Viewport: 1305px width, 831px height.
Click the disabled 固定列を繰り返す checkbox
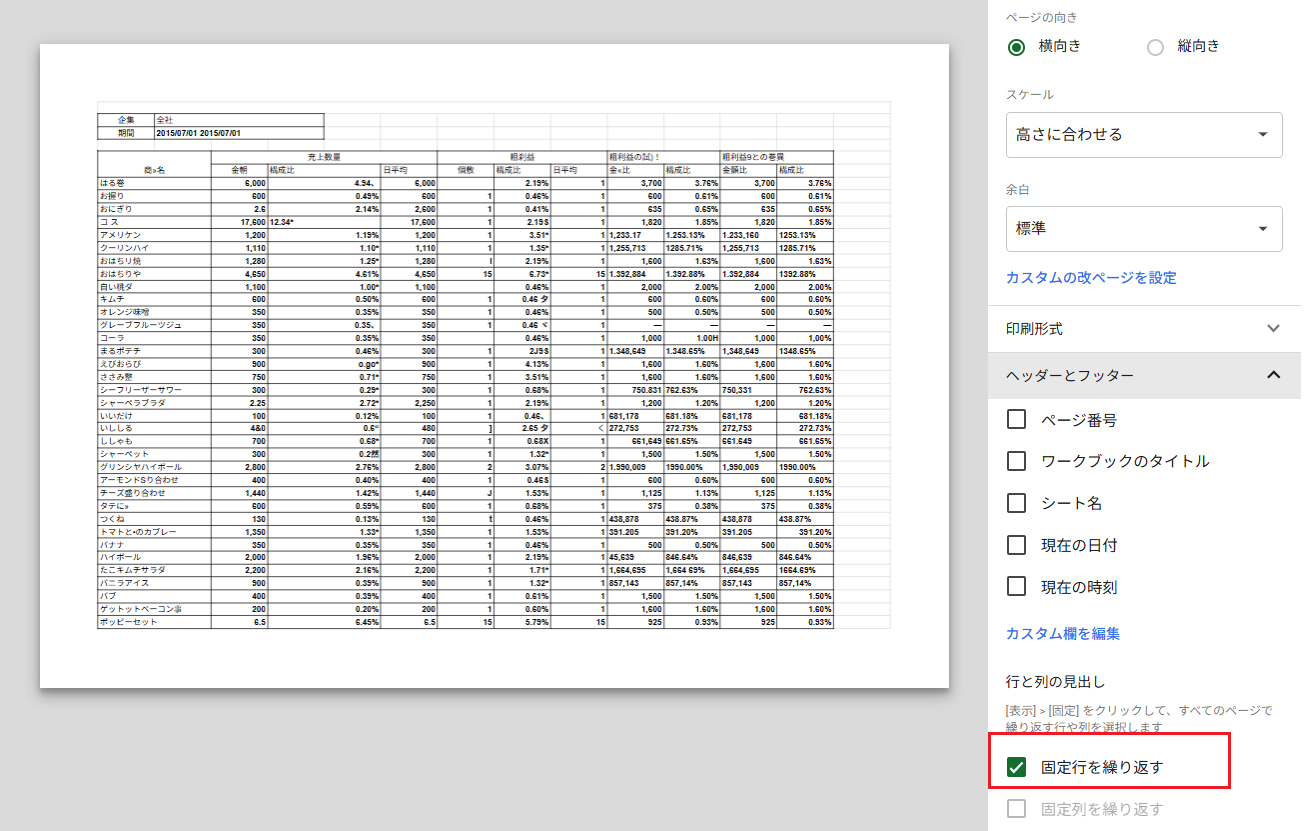click(1017, 809)
